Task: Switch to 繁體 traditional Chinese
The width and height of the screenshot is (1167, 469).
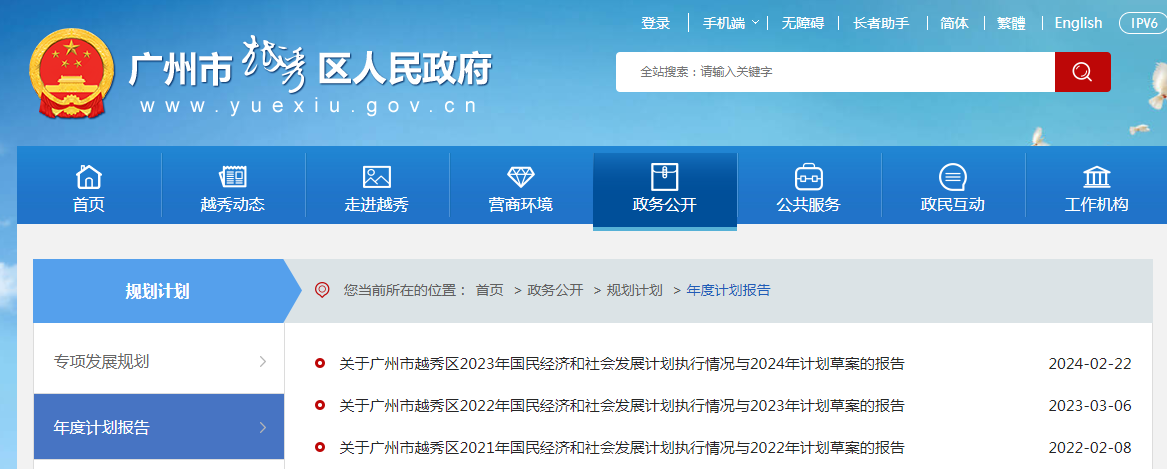Action: click(1011, 23)
